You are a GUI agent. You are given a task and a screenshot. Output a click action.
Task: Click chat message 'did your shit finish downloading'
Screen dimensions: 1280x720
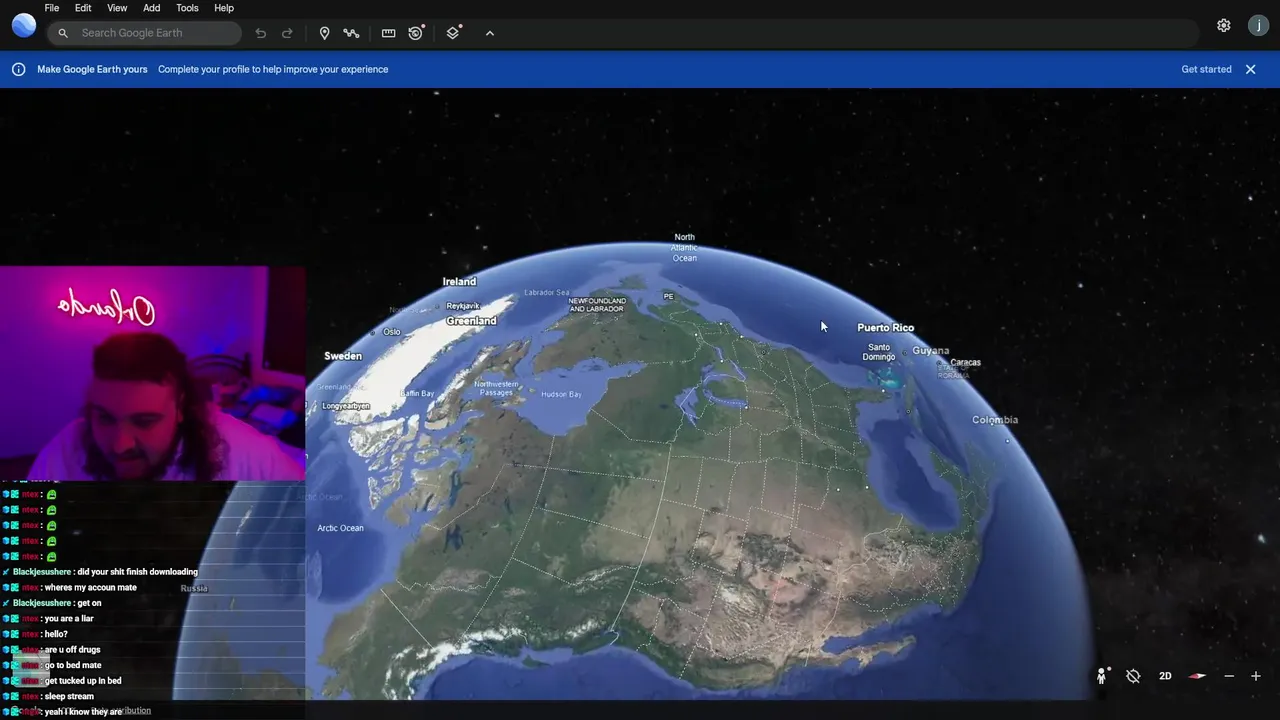[137, 572]
